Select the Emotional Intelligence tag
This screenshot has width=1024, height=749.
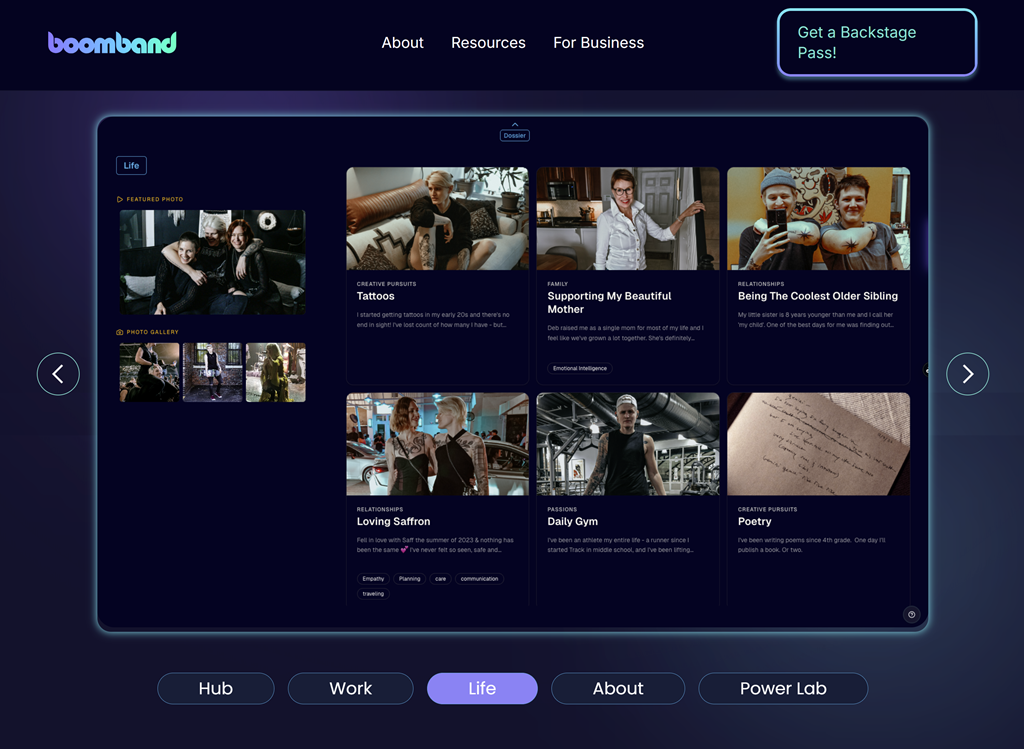580,368
